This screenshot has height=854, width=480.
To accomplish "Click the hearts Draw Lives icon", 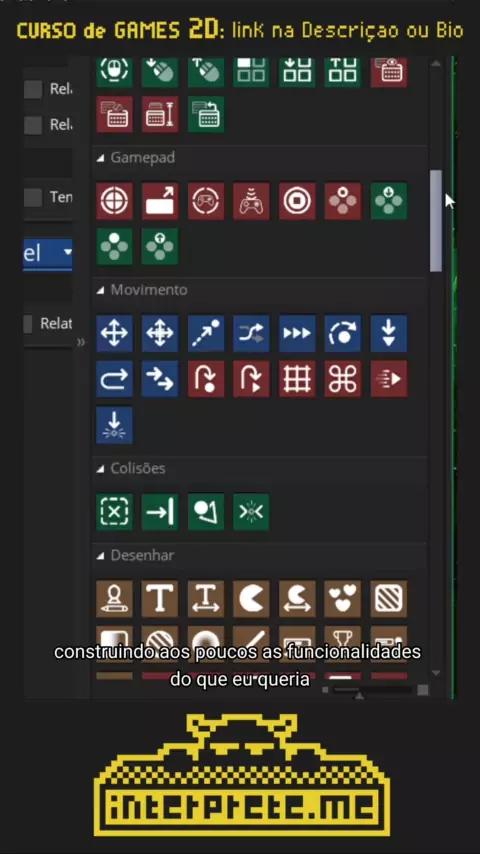I will (x=343, y=599).
